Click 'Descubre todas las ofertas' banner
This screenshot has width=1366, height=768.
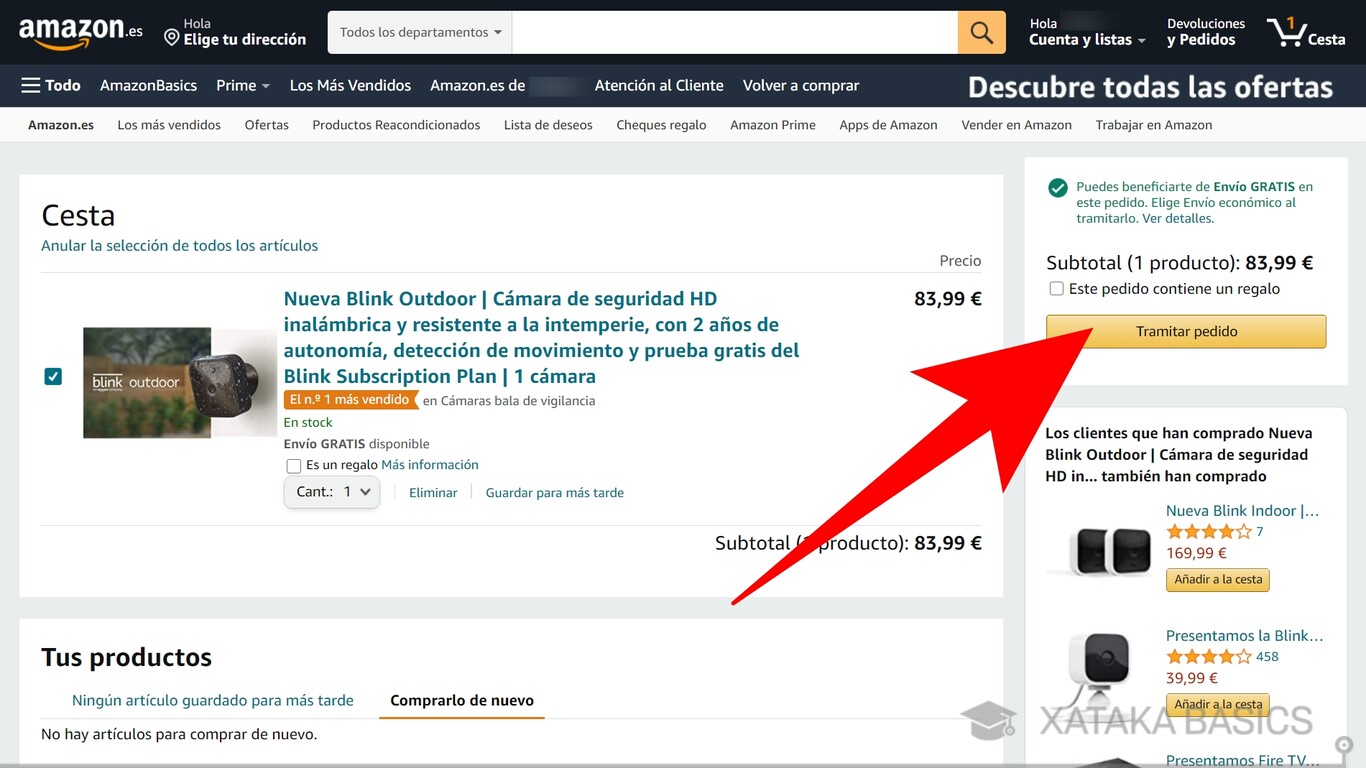point(1150,87)
